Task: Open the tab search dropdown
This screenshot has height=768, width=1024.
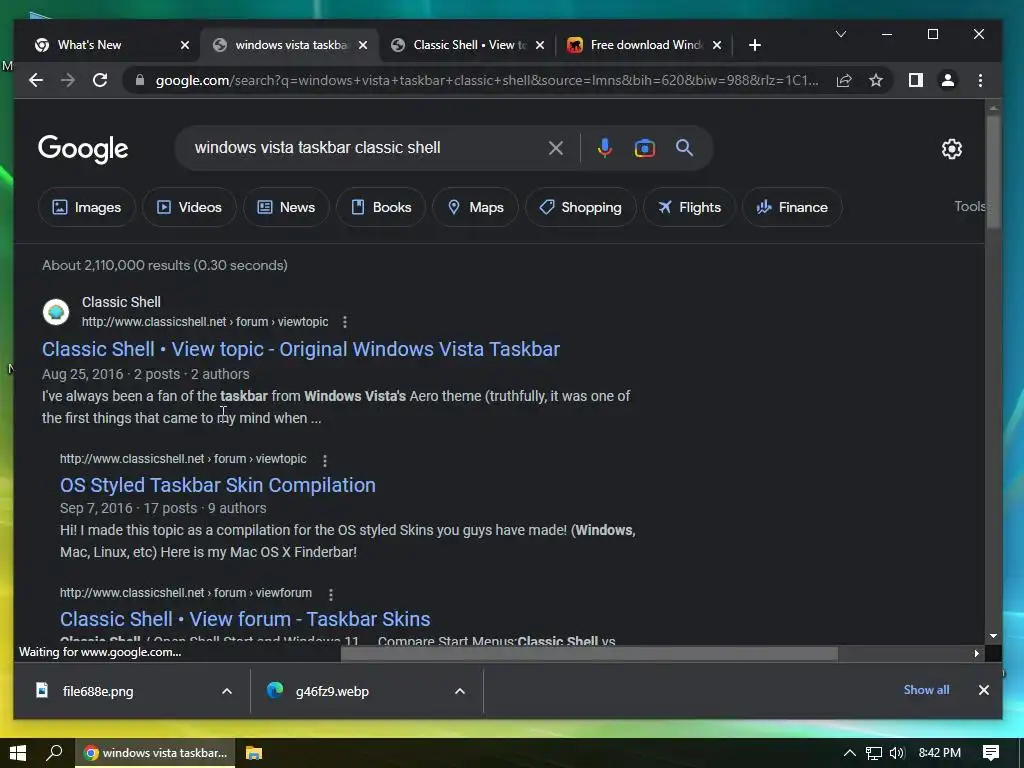Action: coord(841,34)
